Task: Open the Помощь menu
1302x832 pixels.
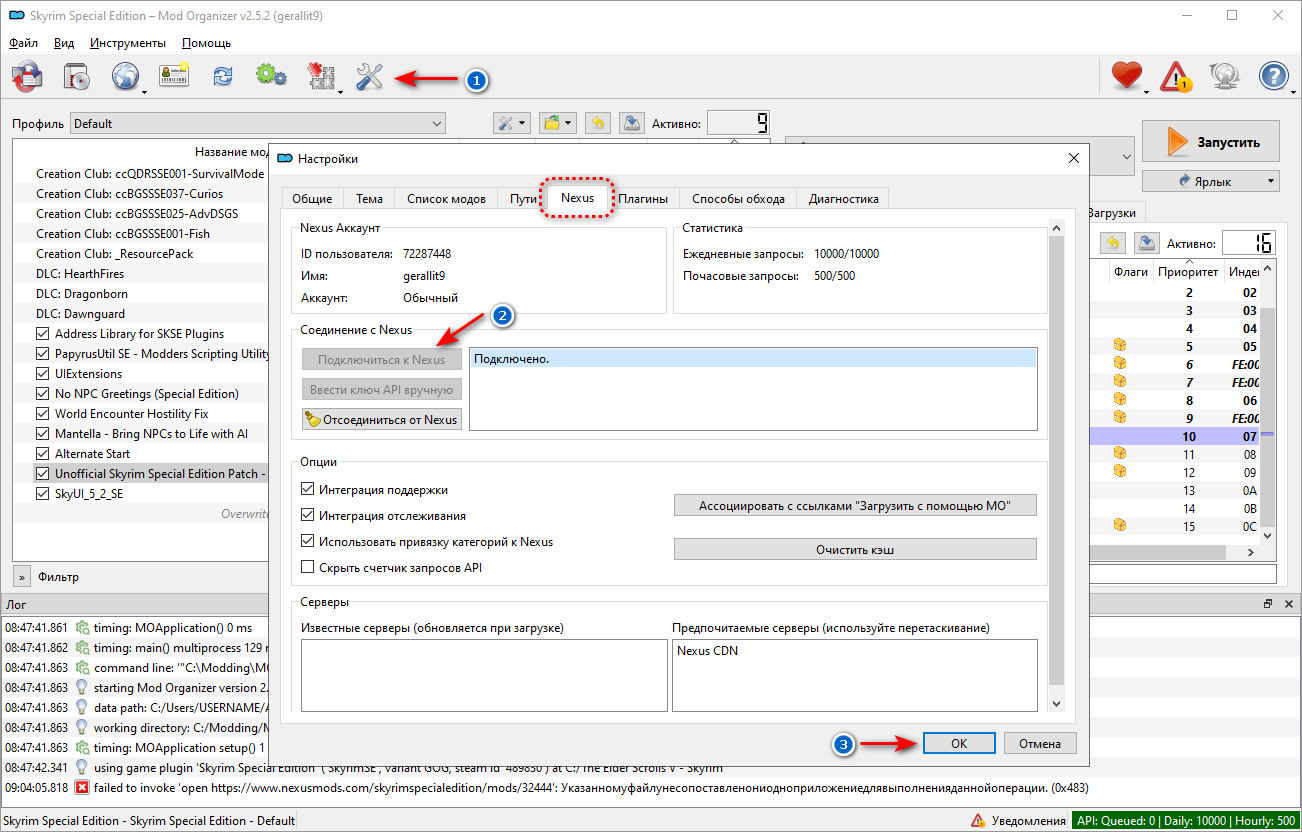Action: (x=207, y=43)
